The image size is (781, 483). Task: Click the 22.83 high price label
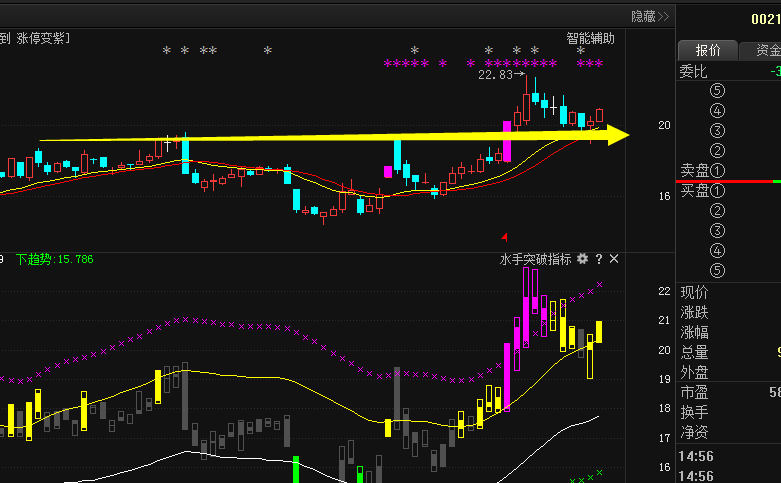(x=495, y=75)
